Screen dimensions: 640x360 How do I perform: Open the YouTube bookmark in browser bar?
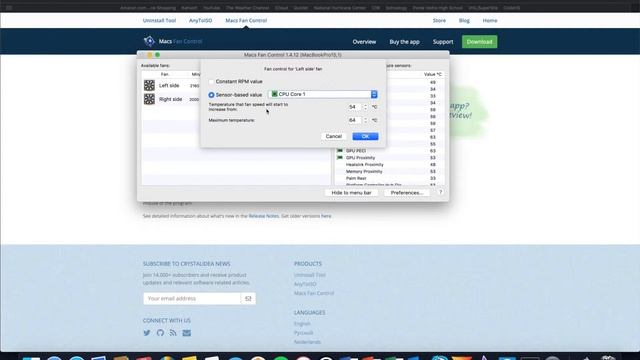[x=211, y=8]
